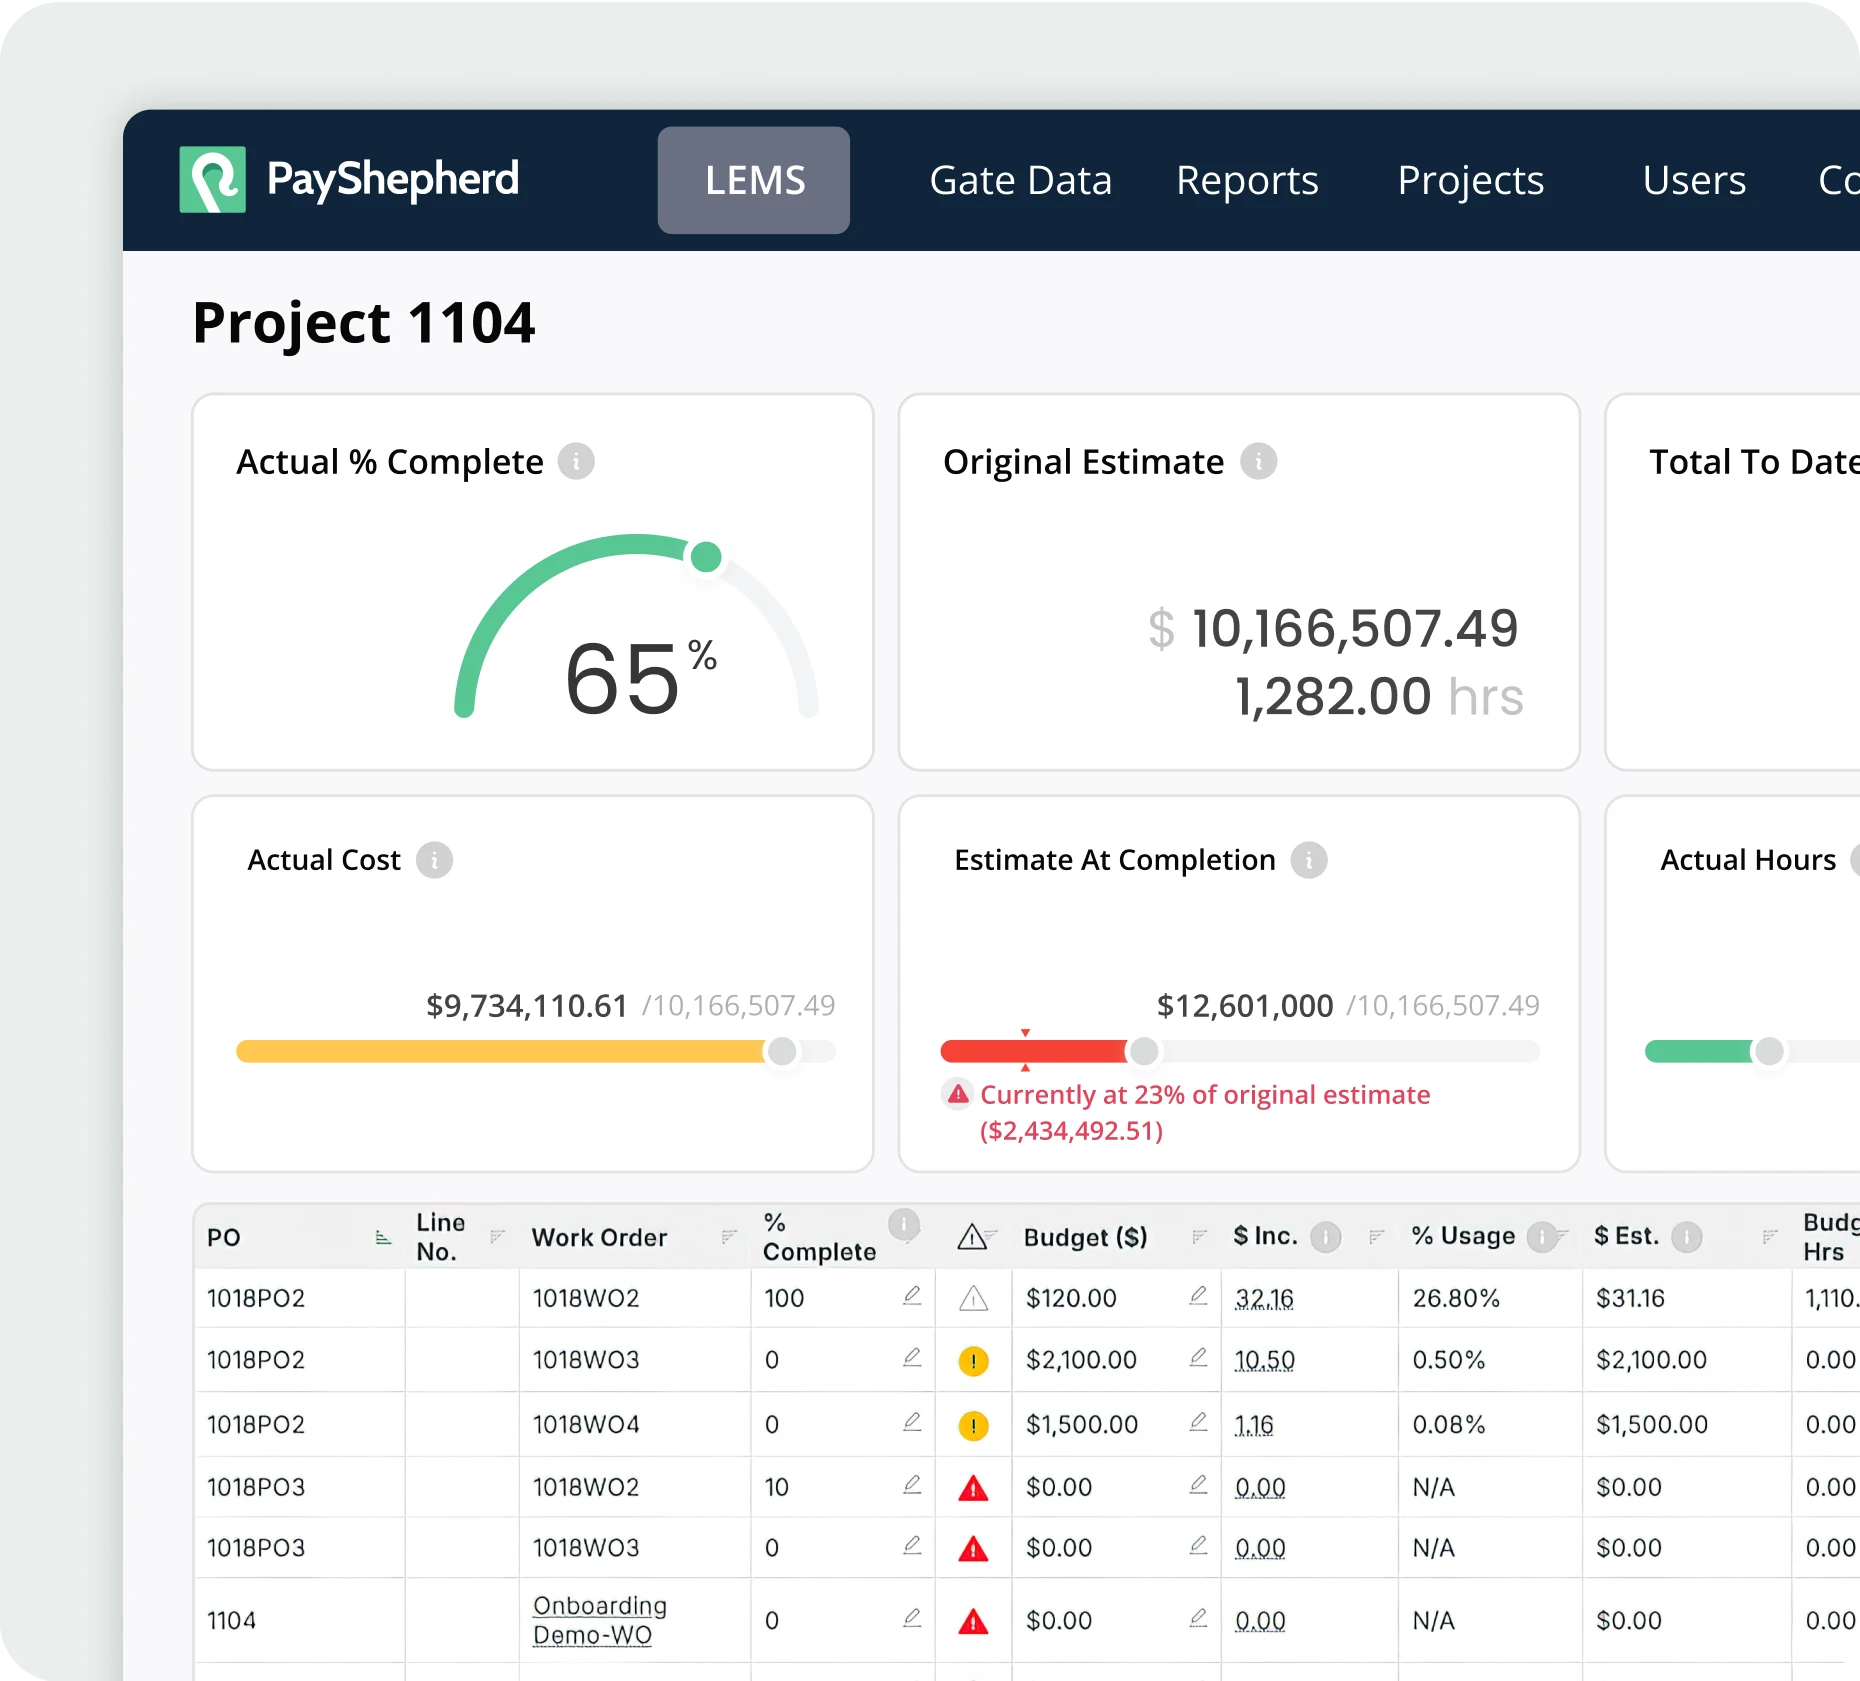Switch to the Gate Data tab
The width and height of the screenshot is (1860, 1681).
(1020, 181)
